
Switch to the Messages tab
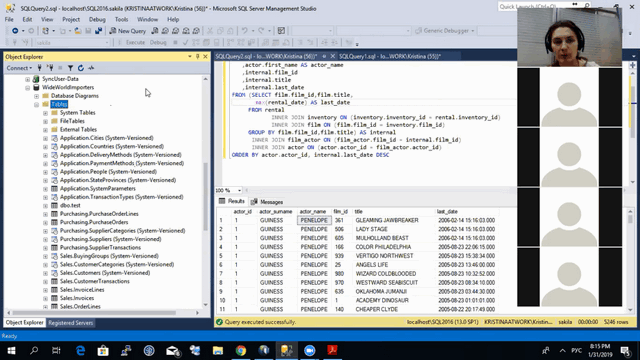(x=267, y=202)
